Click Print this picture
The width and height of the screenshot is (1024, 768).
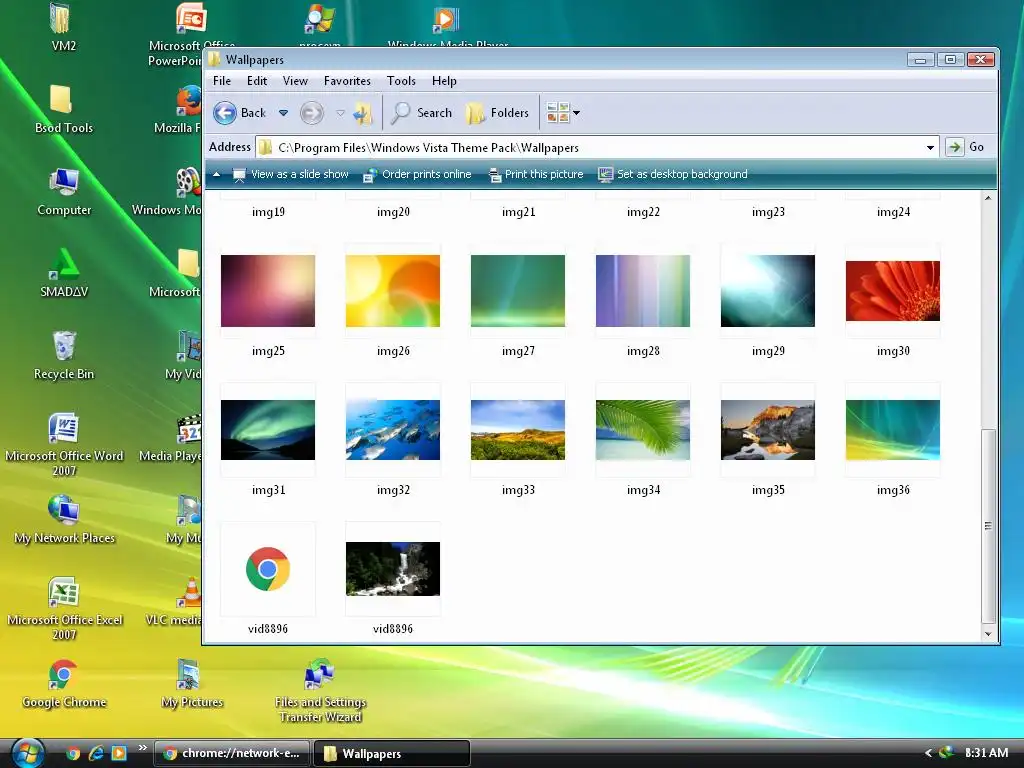536,174
